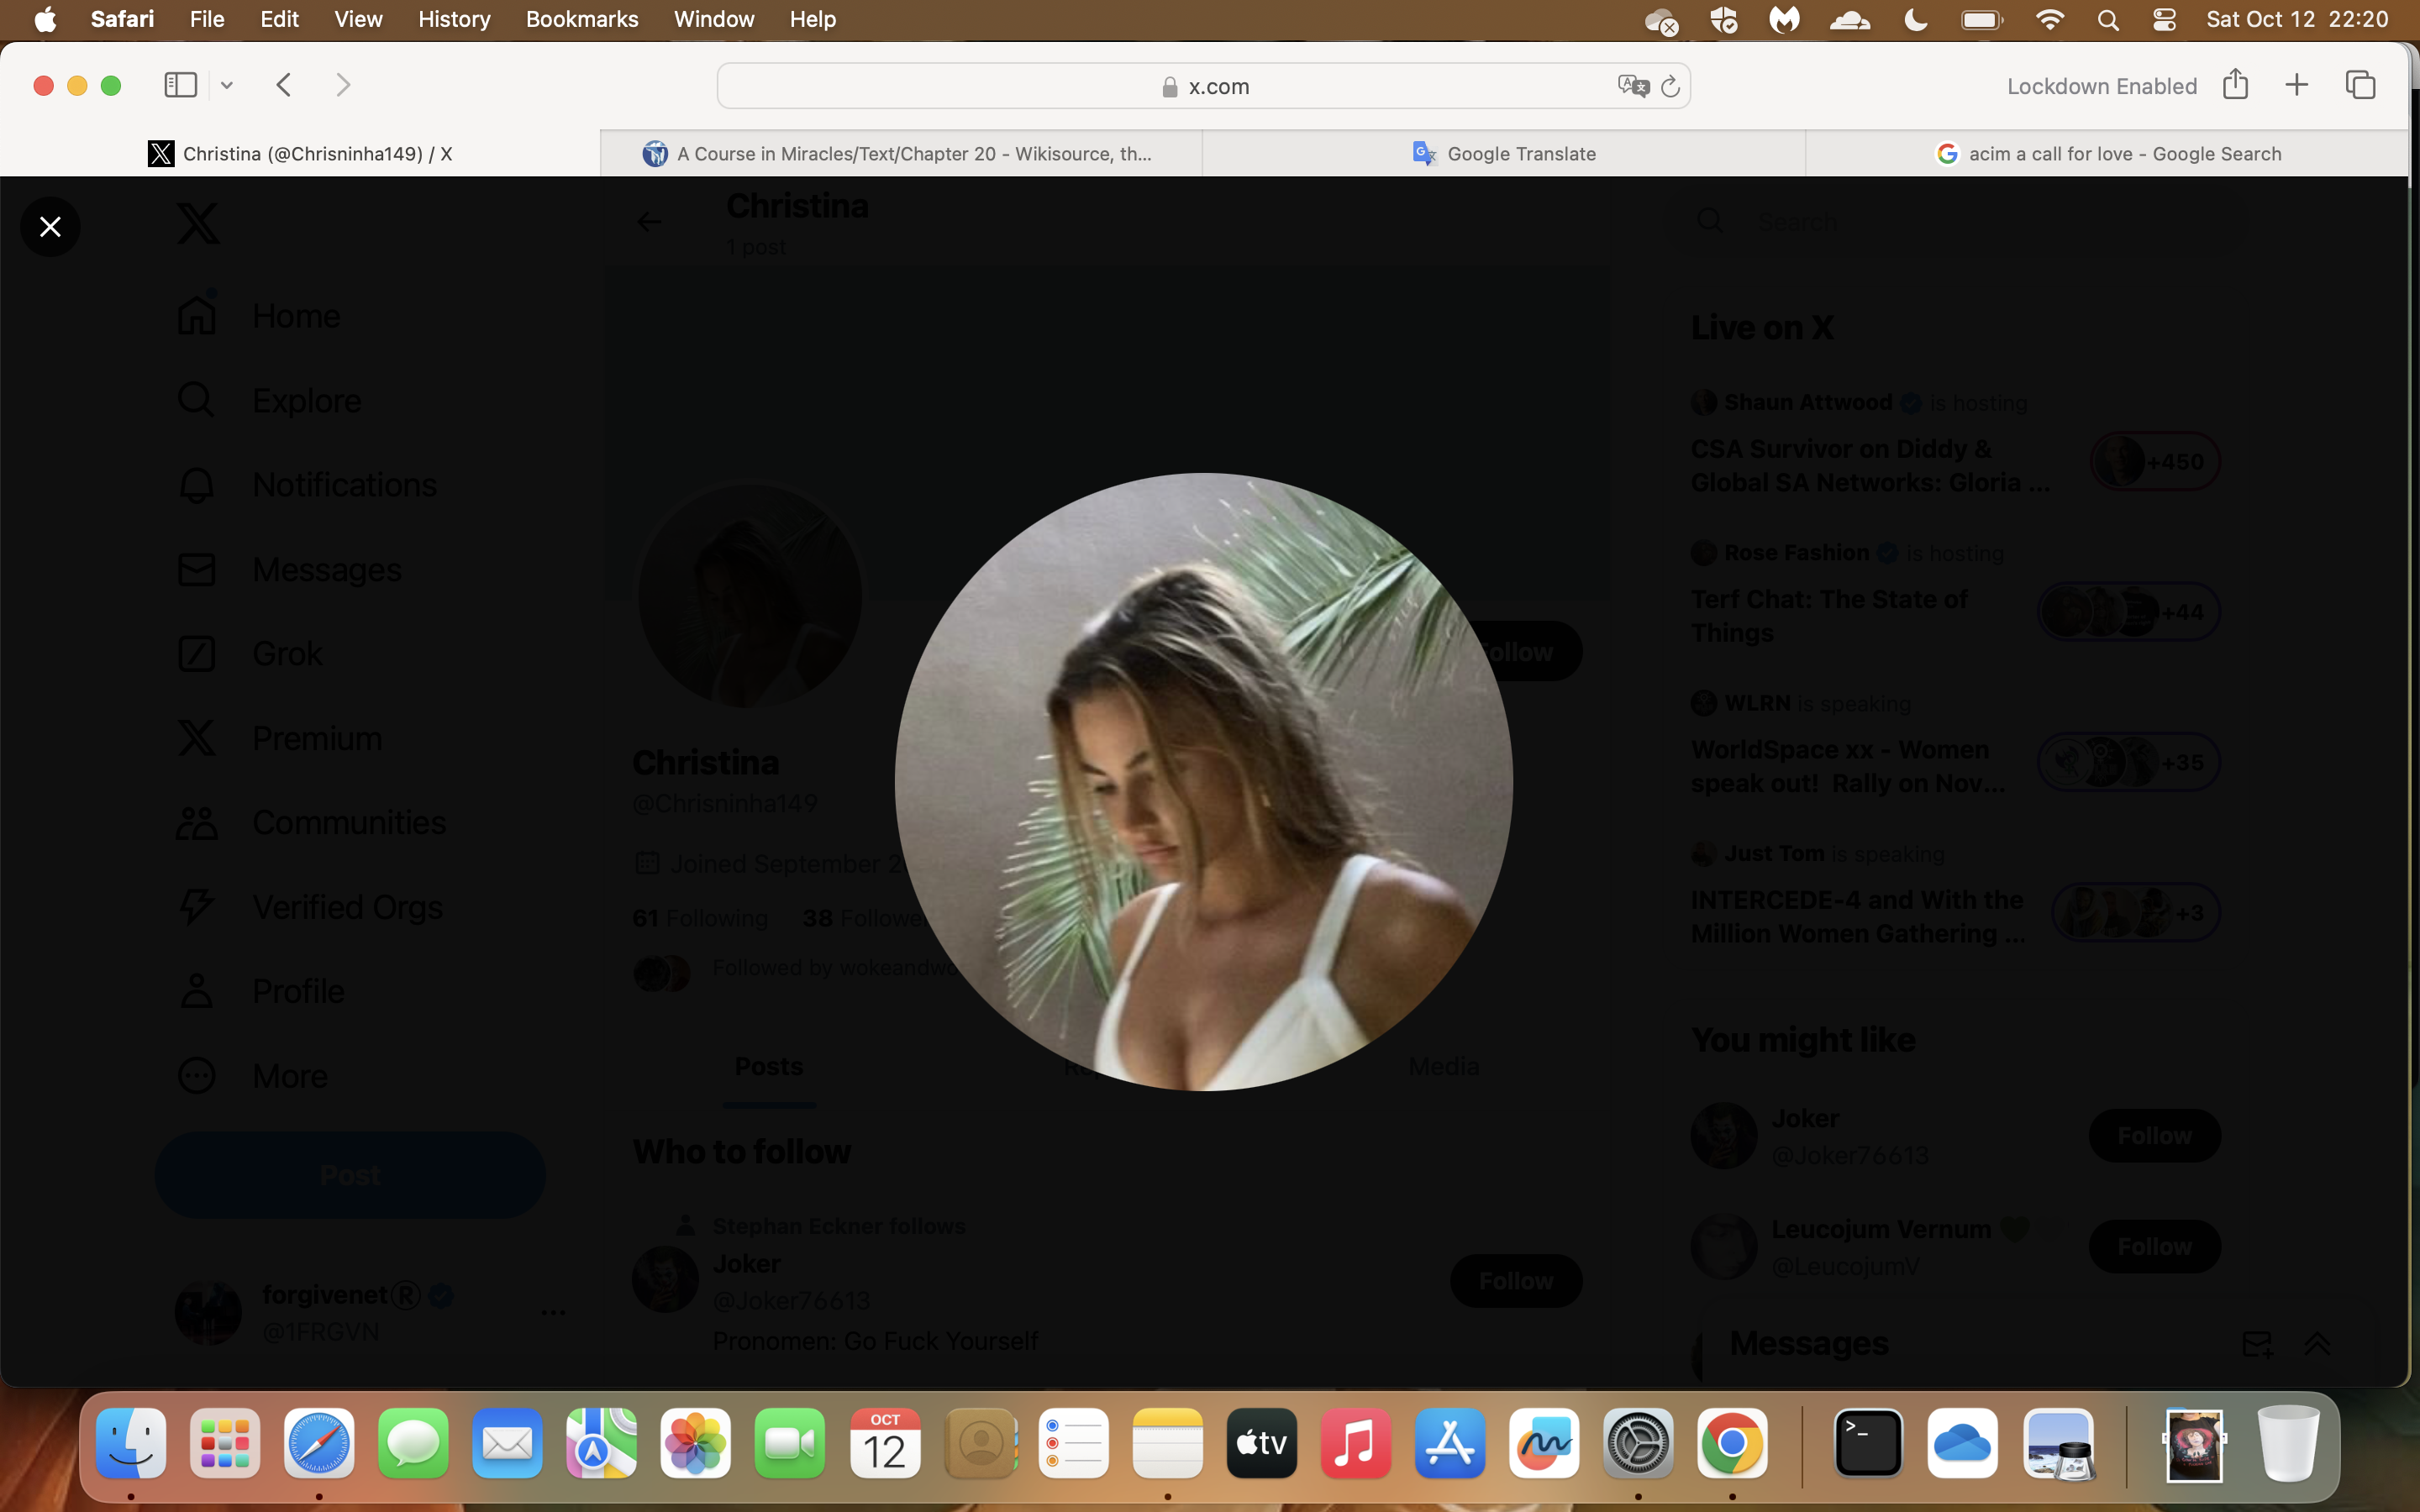Screen dimensions: 2420x1512
Task: Compose new message in Messages drawer
Action: pyautogui.click(x=2257, y=1344)
